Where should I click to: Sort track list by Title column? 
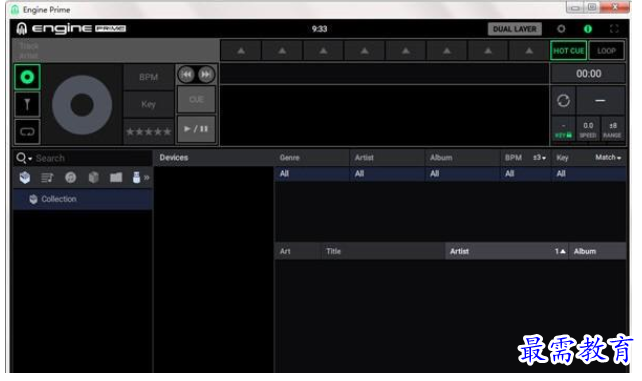[x=383, y=251]
